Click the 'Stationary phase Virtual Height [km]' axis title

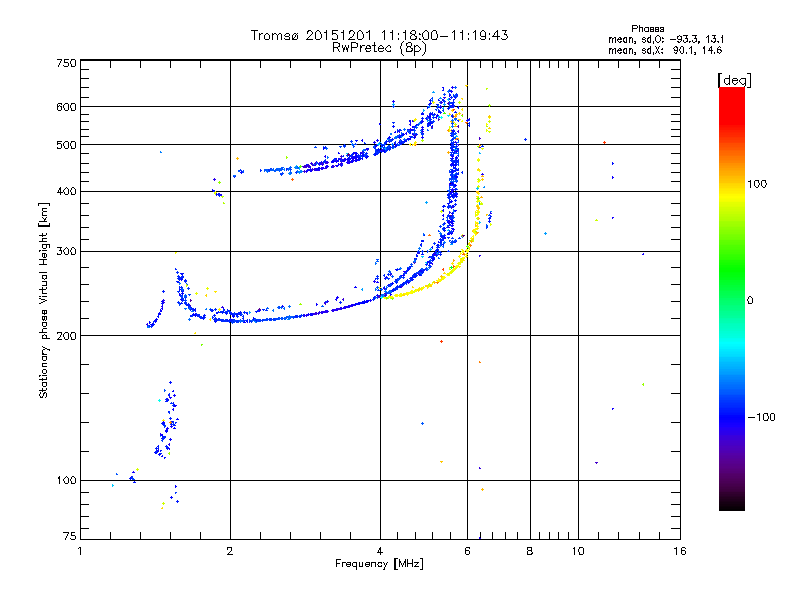pos(44,300)
